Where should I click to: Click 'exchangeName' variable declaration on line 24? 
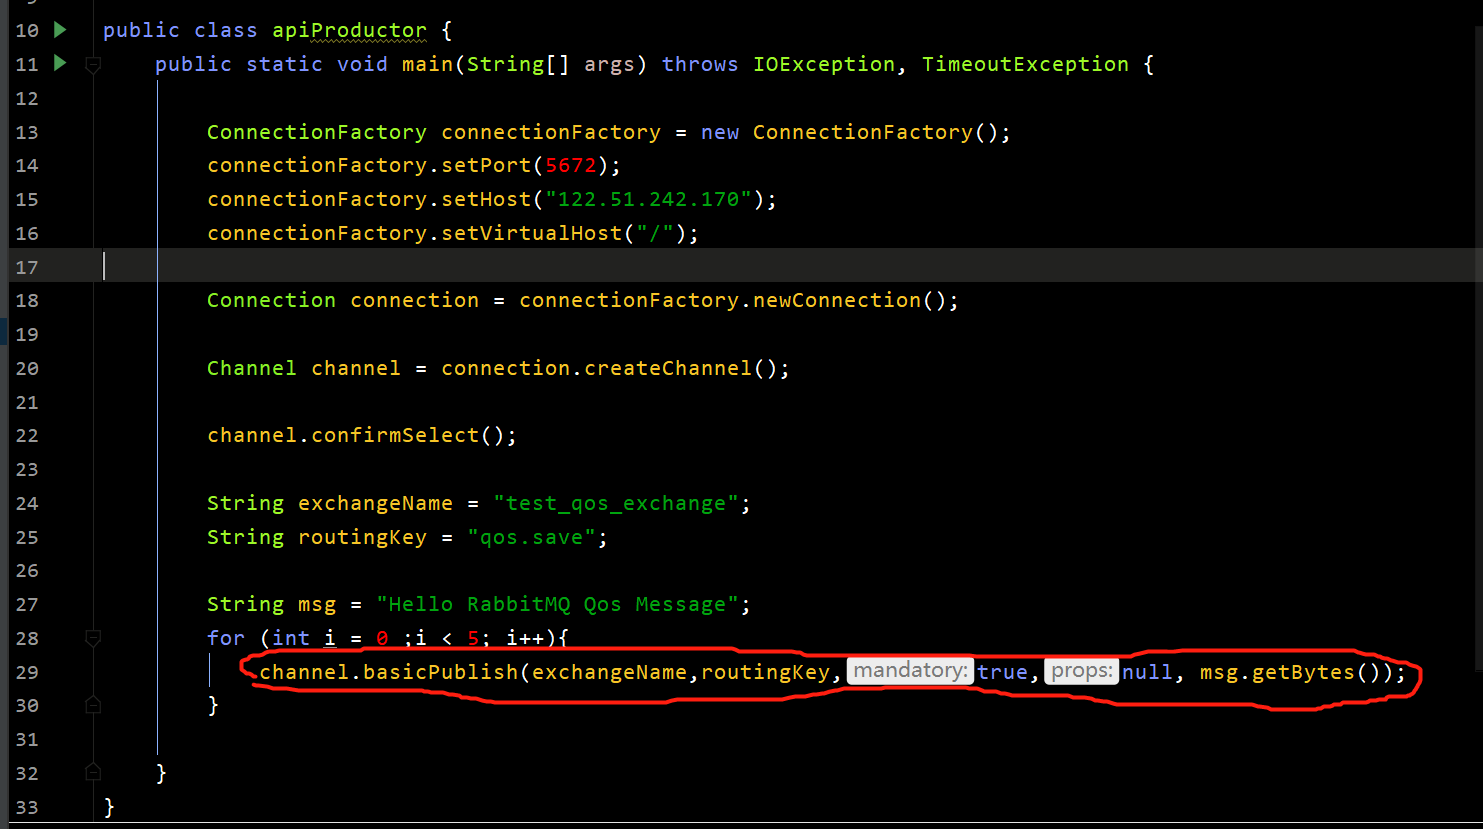tap(375, 503)
